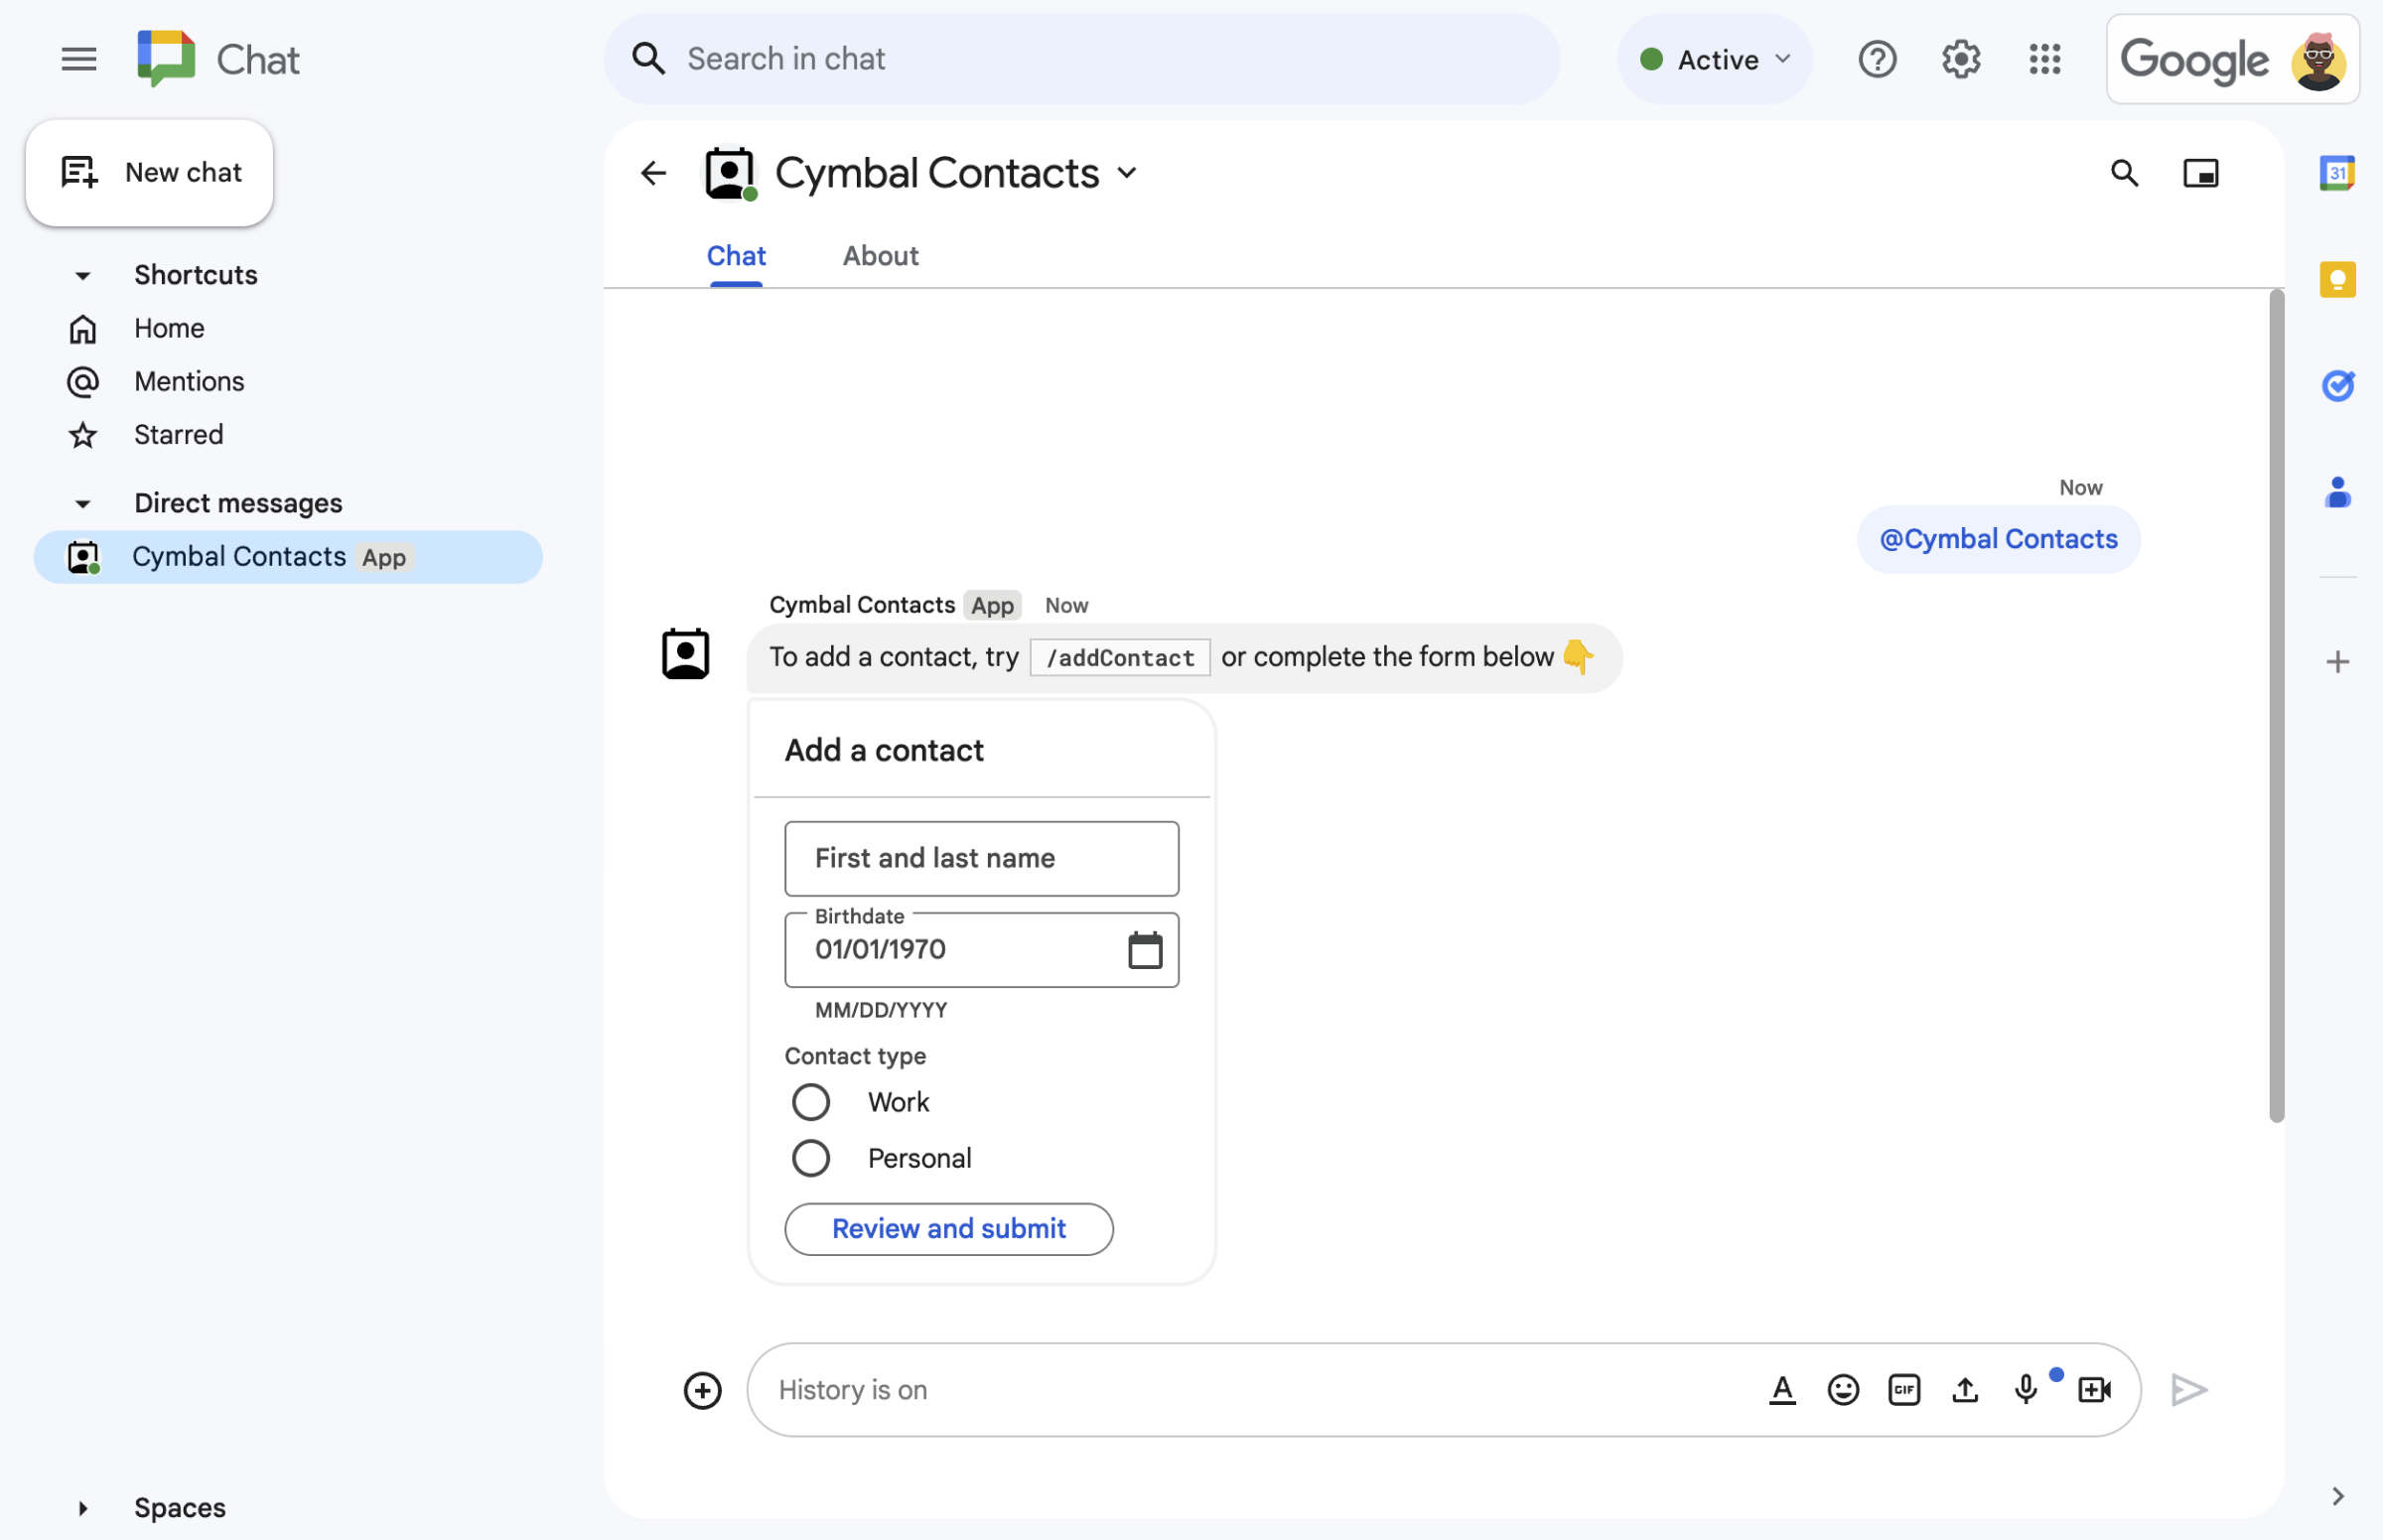The height and width of the screenshot is (1540, 2383).
Task: Click the split view toggle icon
Action: coord(2199,172)
